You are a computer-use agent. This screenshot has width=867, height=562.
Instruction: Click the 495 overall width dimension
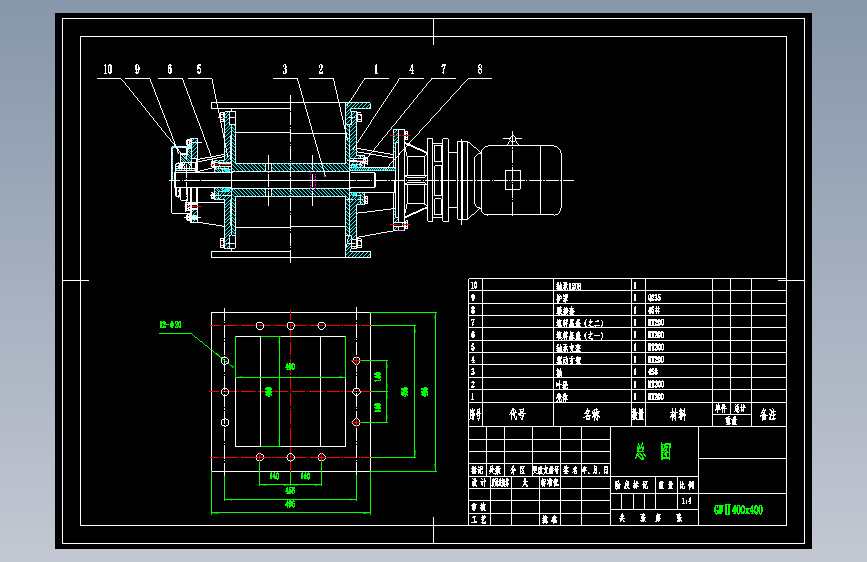(290, 504)
